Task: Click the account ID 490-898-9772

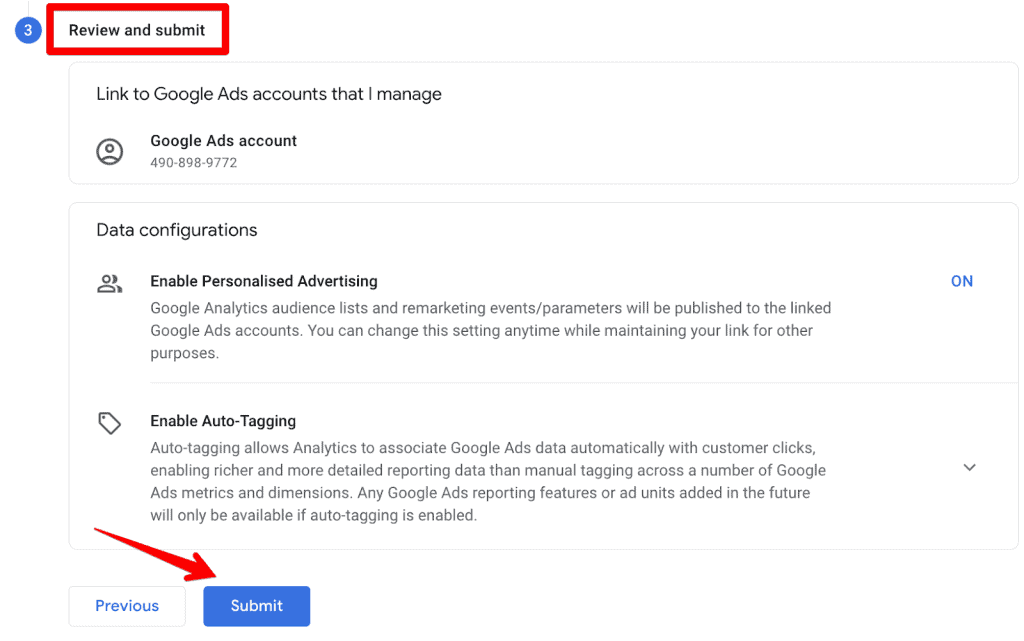Action: click(x=194, y=162)
